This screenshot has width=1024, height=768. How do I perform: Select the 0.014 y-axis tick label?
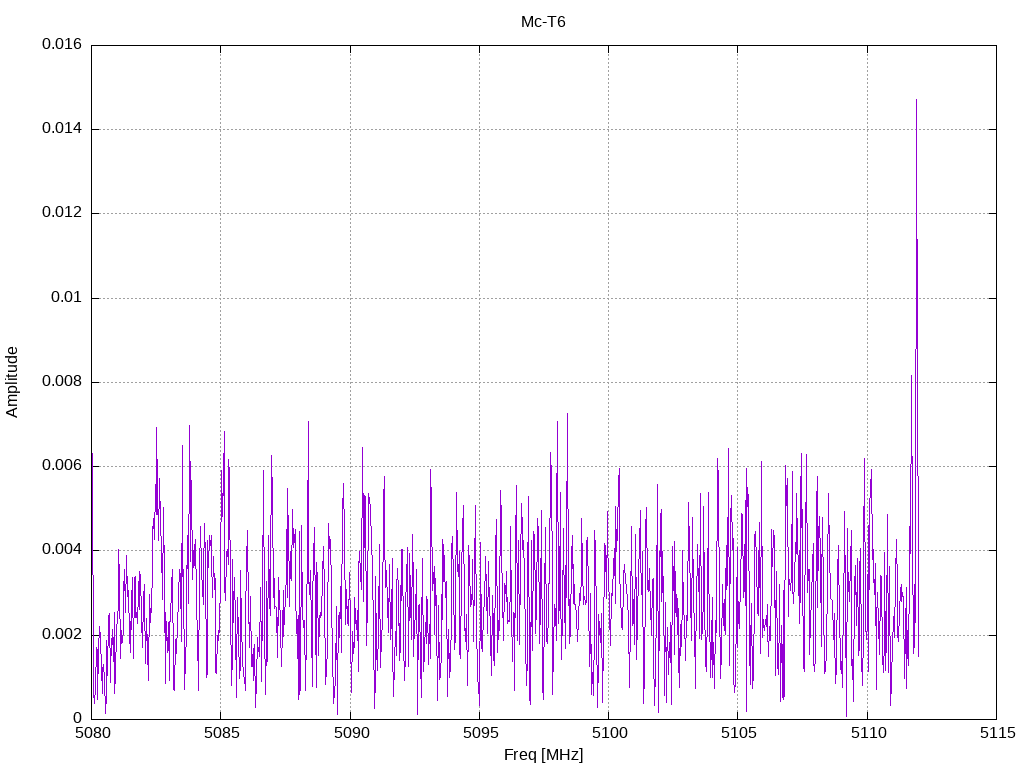click(x=61, y=129)
